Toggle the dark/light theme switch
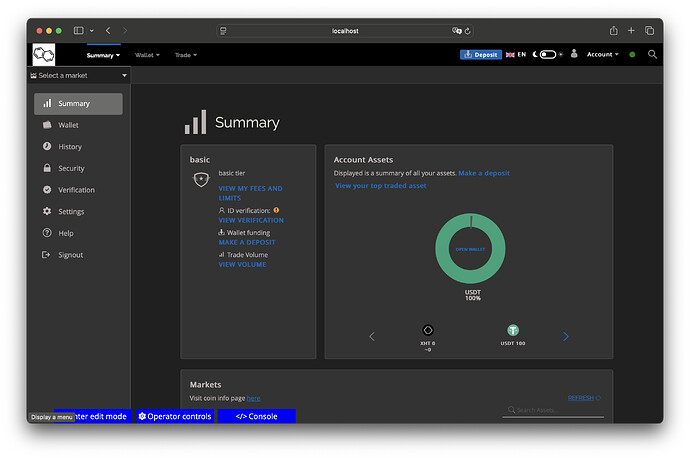The width and height of the screenshot is (690, 458). tap(547, 54)
